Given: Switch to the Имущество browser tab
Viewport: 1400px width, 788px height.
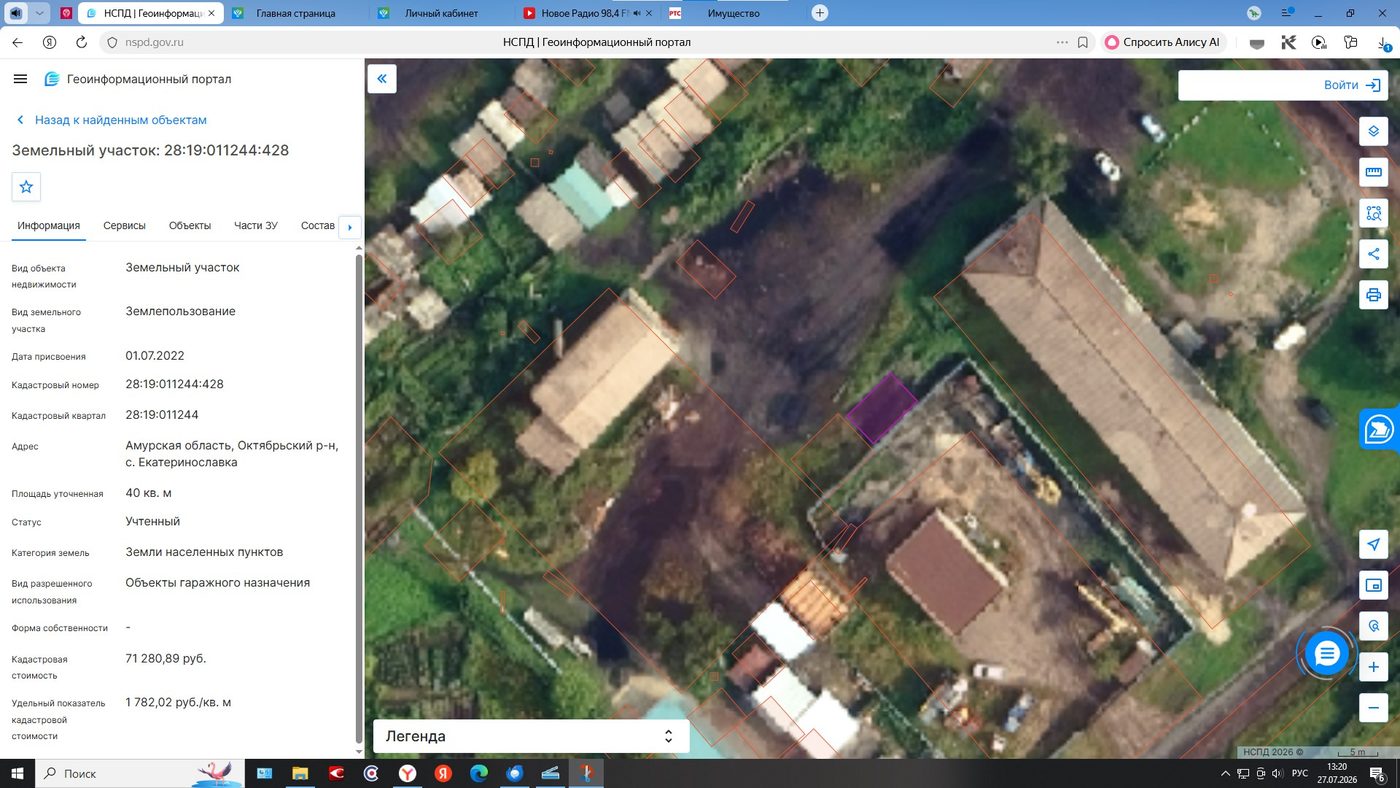Looking at the screenshot, I should 733,13.
